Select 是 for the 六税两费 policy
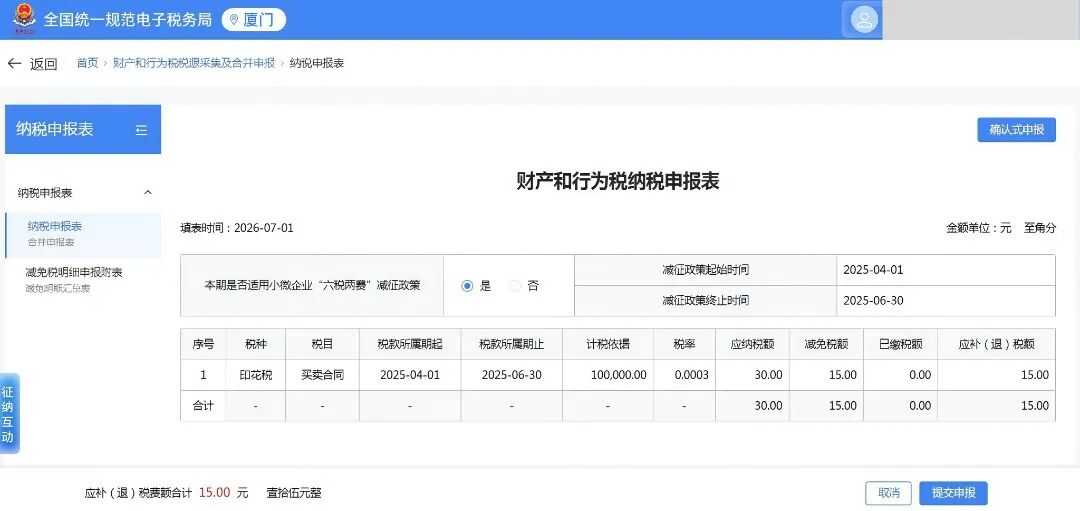 pos(468,286)
